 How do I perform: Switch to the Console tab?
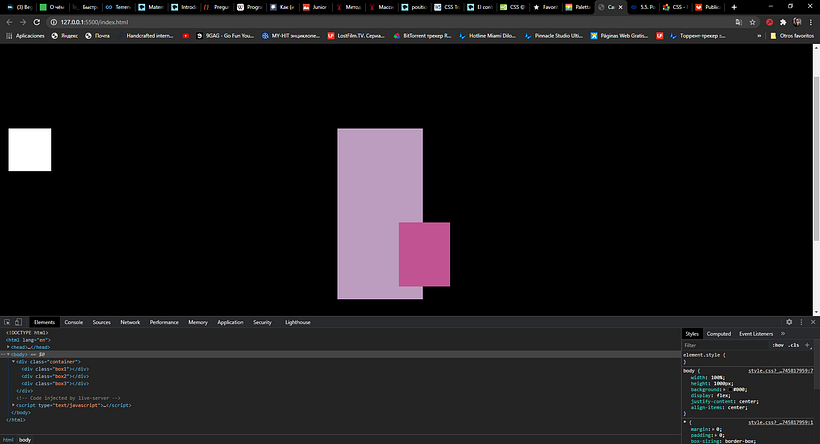click(74, 322)
